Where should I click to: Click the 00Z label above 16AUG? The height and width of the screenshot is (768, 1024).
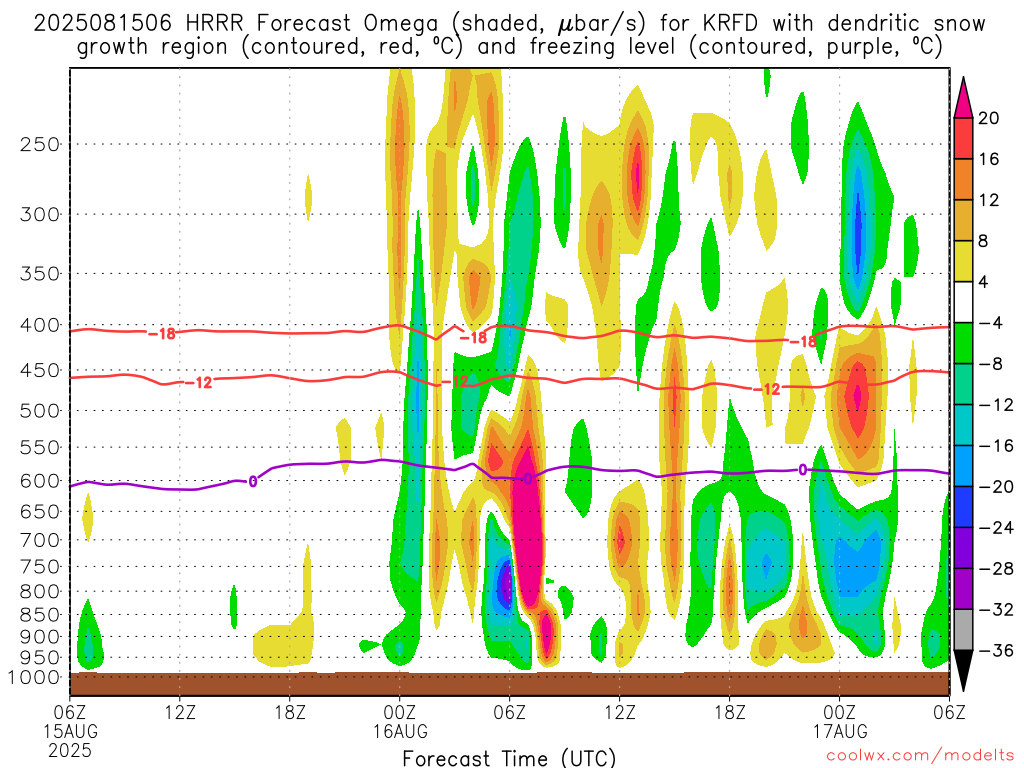400,712
